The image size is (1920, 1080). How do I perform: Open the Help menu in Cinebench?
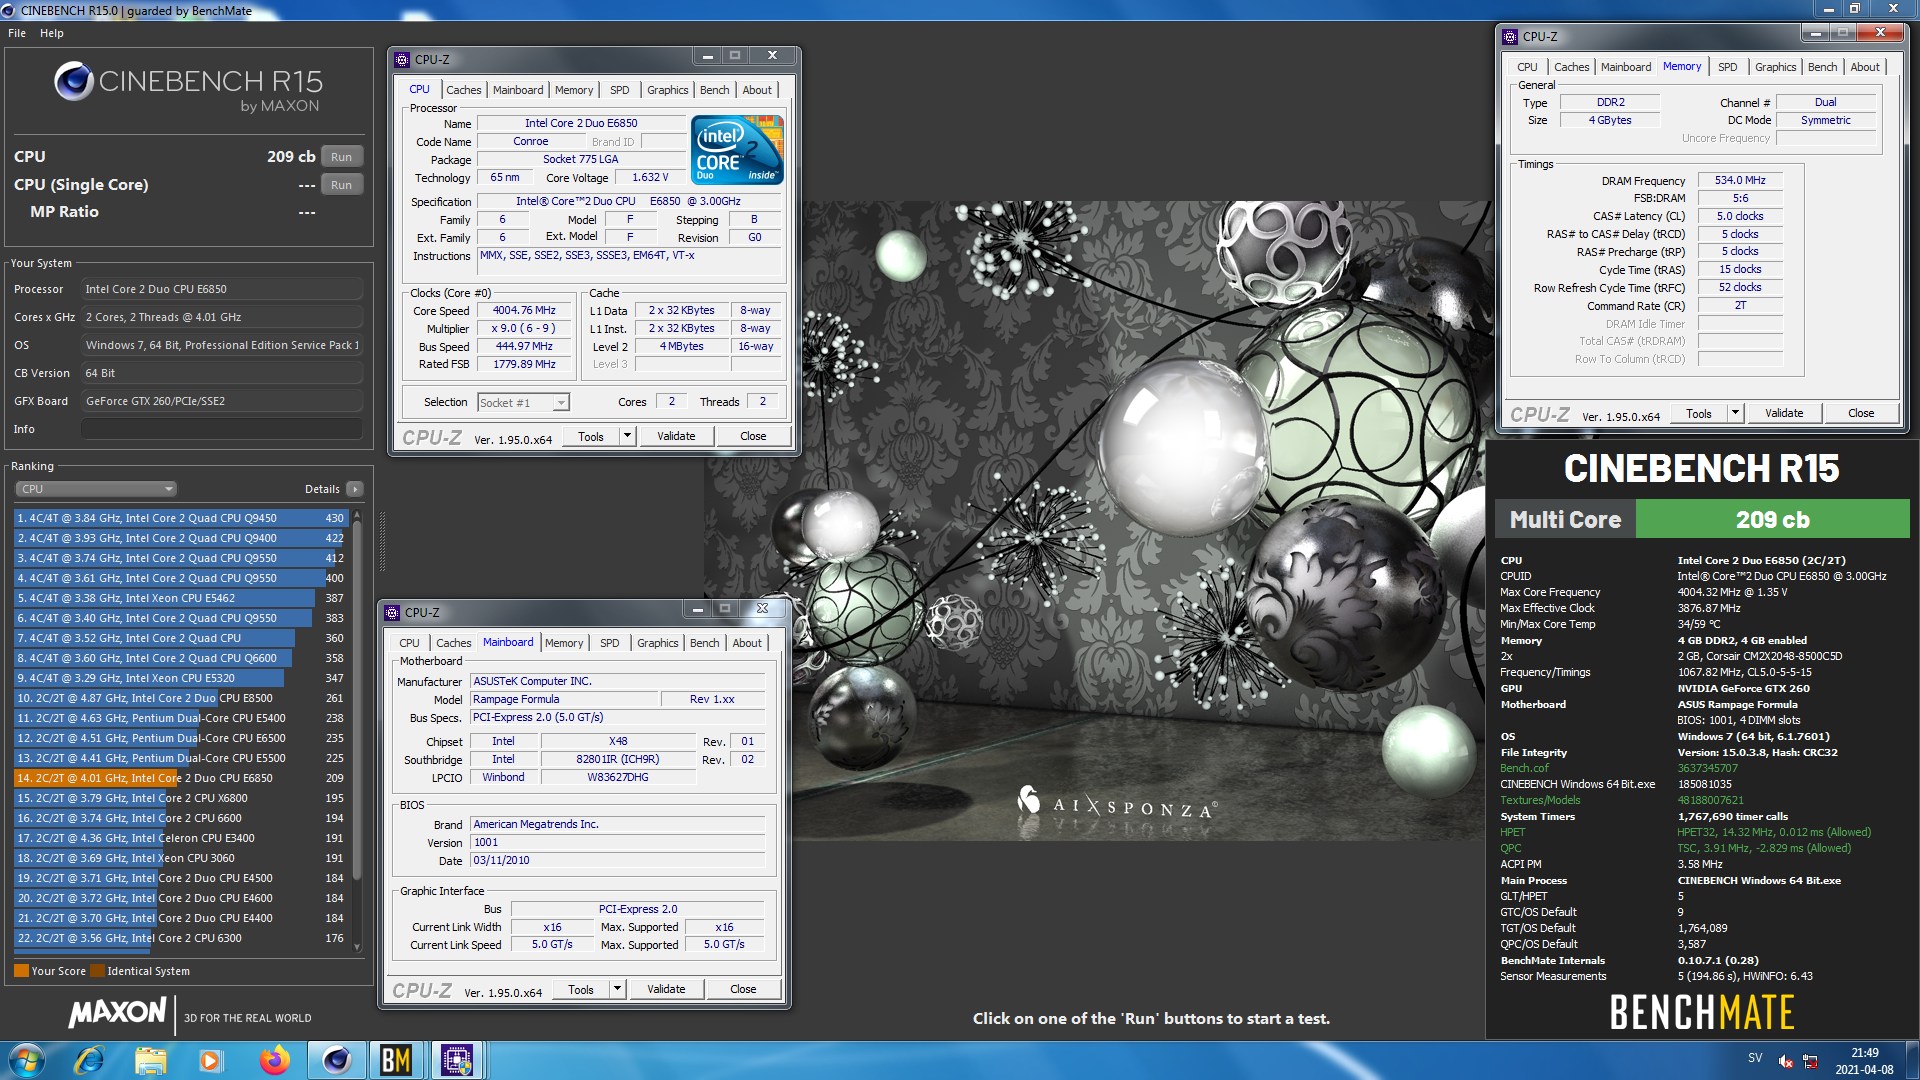pos(52,33)
